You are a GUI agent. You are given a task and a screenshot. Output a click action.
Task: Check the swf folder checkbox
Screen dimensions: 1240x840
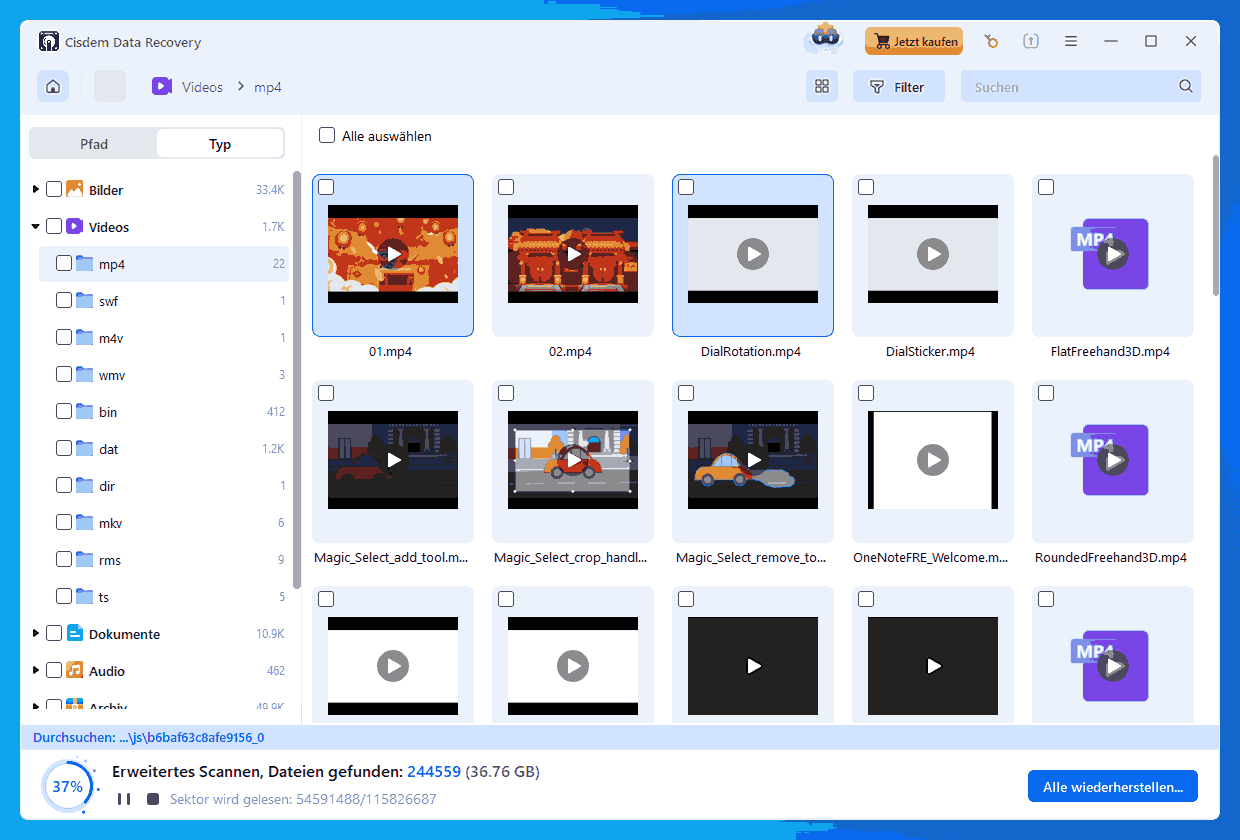tap(64, 300)
